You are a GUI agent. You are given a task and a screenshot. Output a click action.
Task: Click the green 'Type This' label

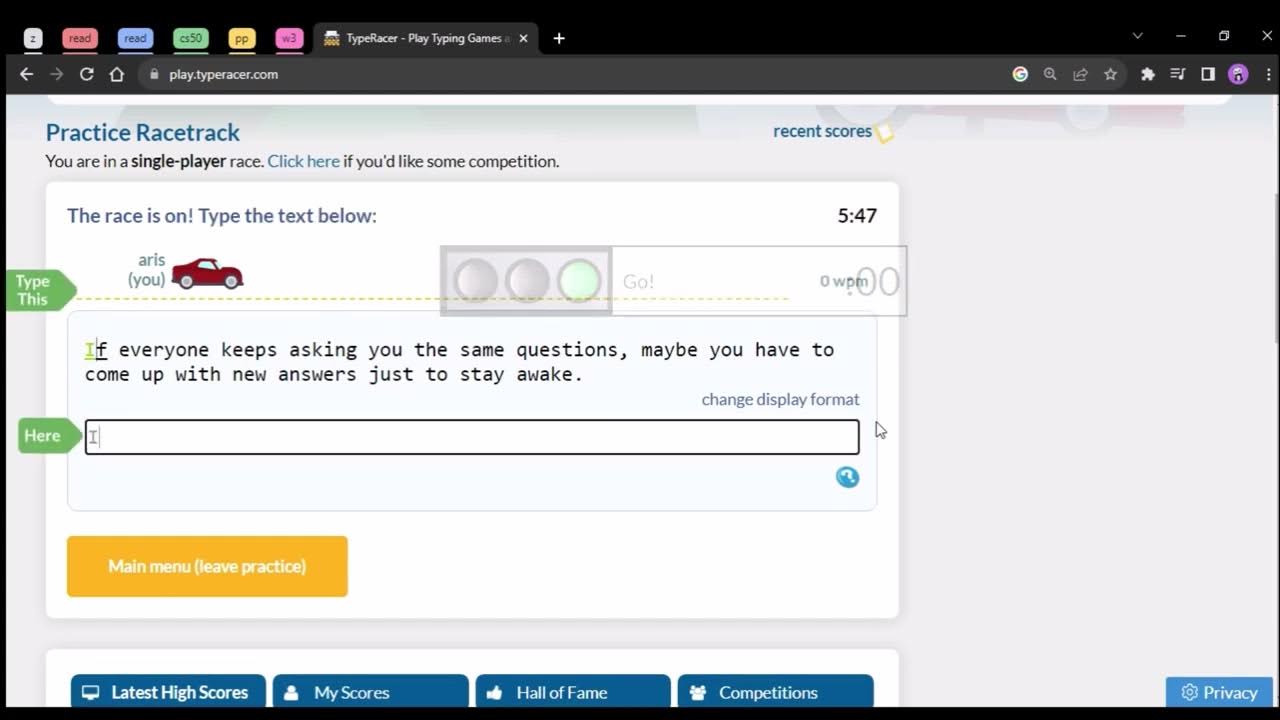coord(40,290)
